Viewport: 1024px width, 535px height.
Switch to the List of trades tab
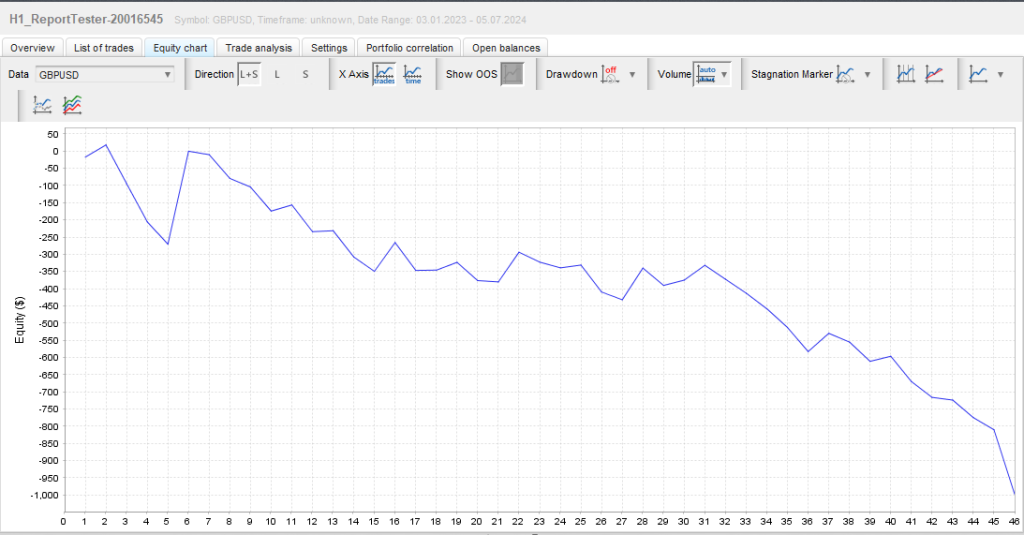coord(104,47)
